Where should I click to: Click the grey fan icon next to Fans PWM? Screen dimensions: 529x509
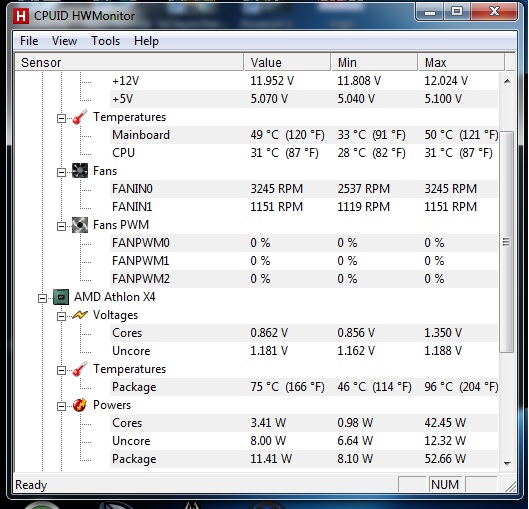point(80,225)
